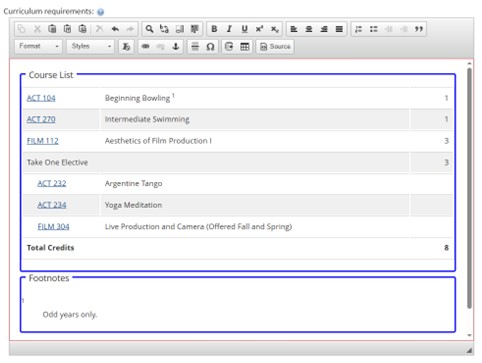
Task: Click Aesthetics of Film Production I text
Action: [158, 141]
